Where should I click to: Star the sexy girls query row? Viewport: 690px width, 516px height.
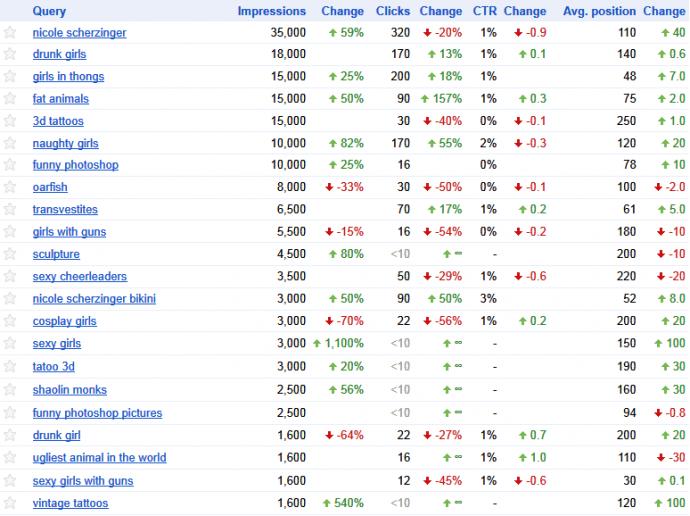pos(10,344)
